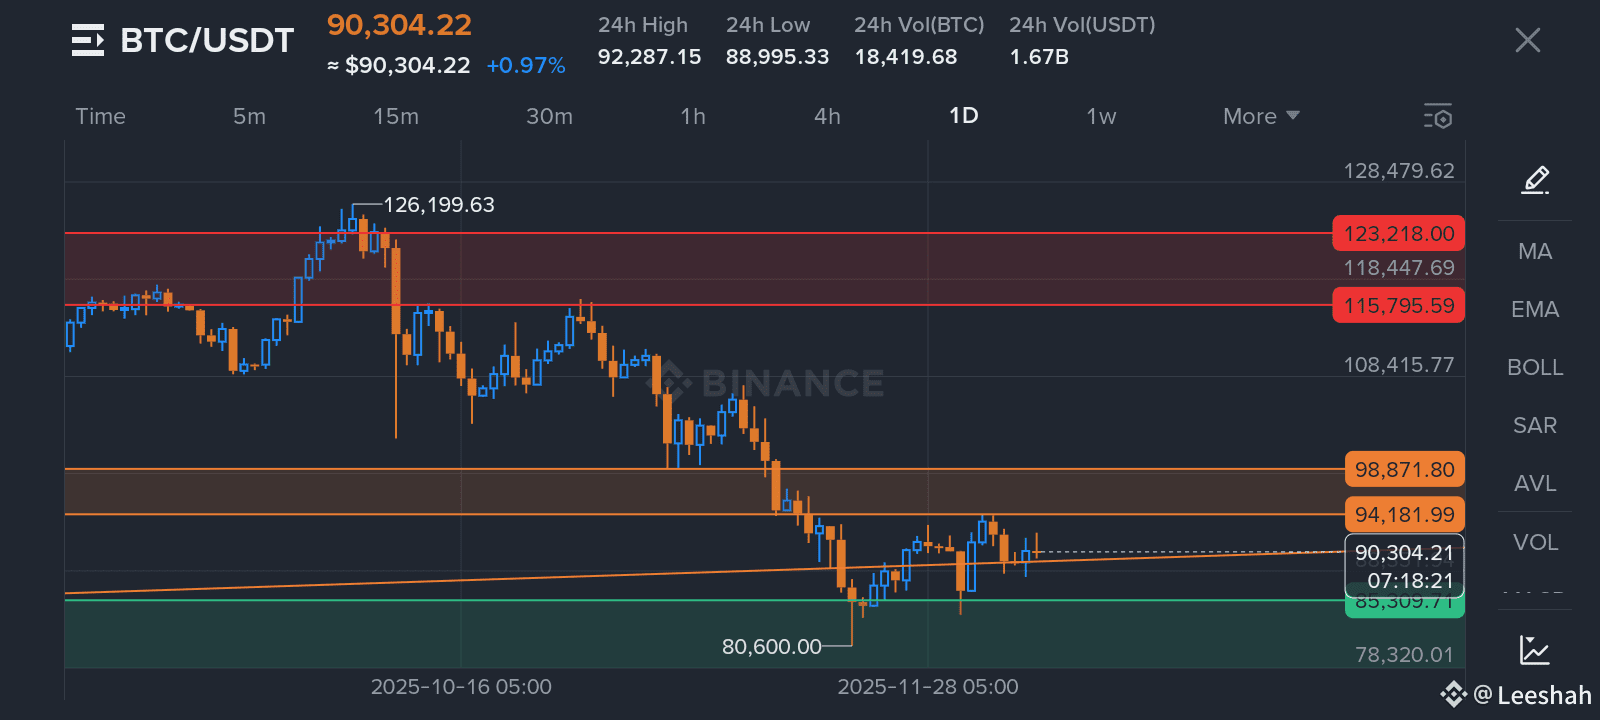Enable the BOLL indicator
This screenshot has height=720, width=1600.
(1535, 368)
